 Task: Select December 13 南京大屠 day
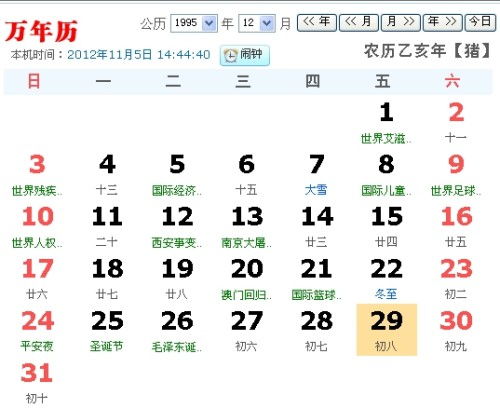click(x=247, y=227)
